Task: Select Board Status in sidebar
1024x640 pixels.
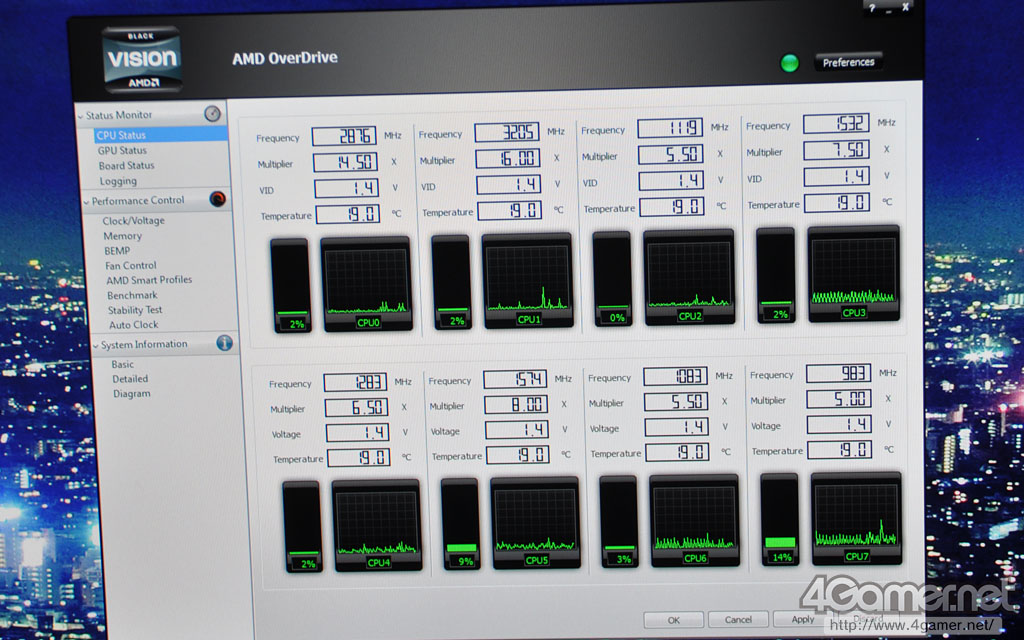Action: (x=126, y=166)
